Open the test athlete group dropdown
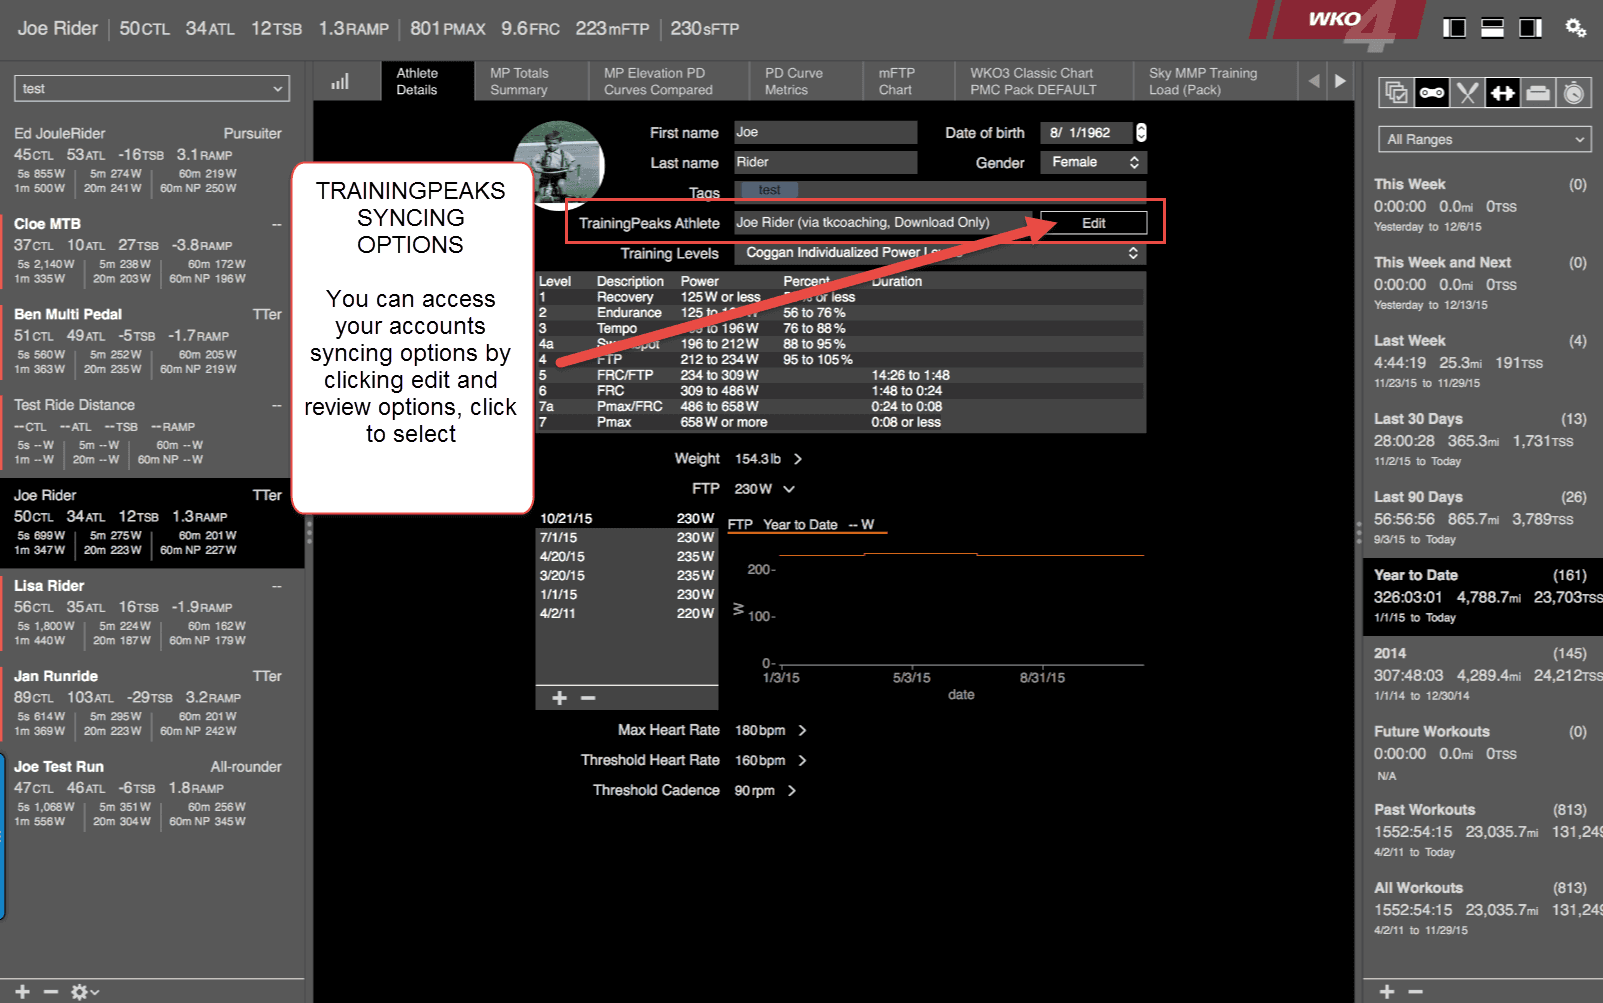The image size is (1603, 1003). pos(152,89)
